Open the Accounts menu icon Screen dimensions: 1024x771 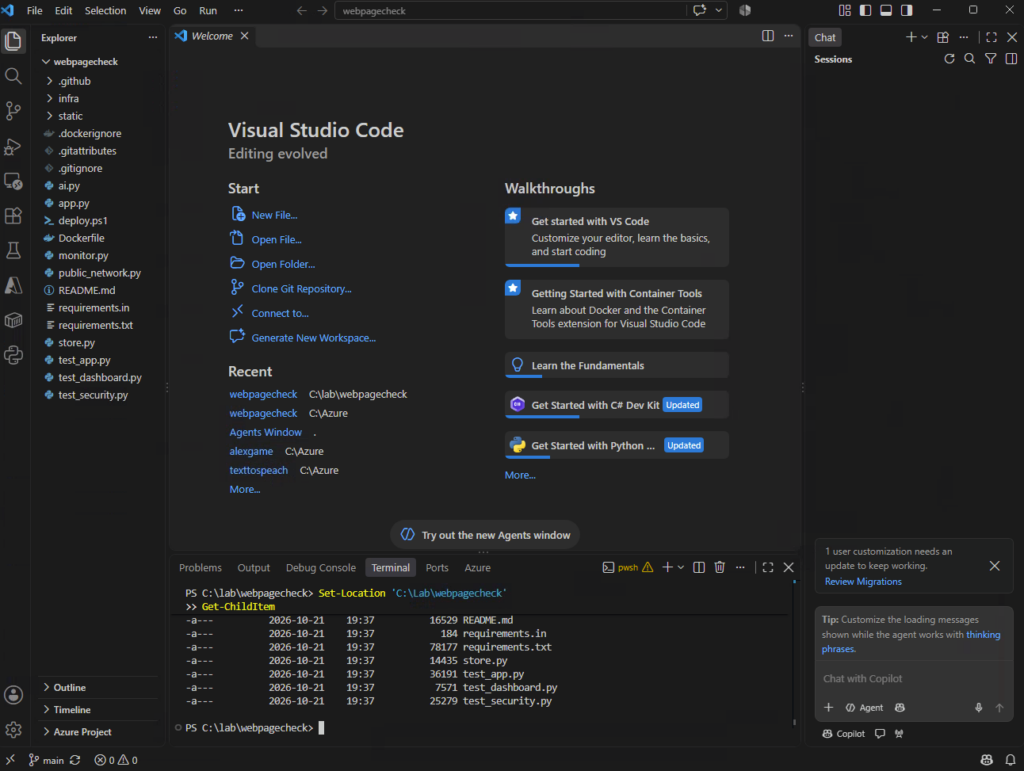click(13, 695)
